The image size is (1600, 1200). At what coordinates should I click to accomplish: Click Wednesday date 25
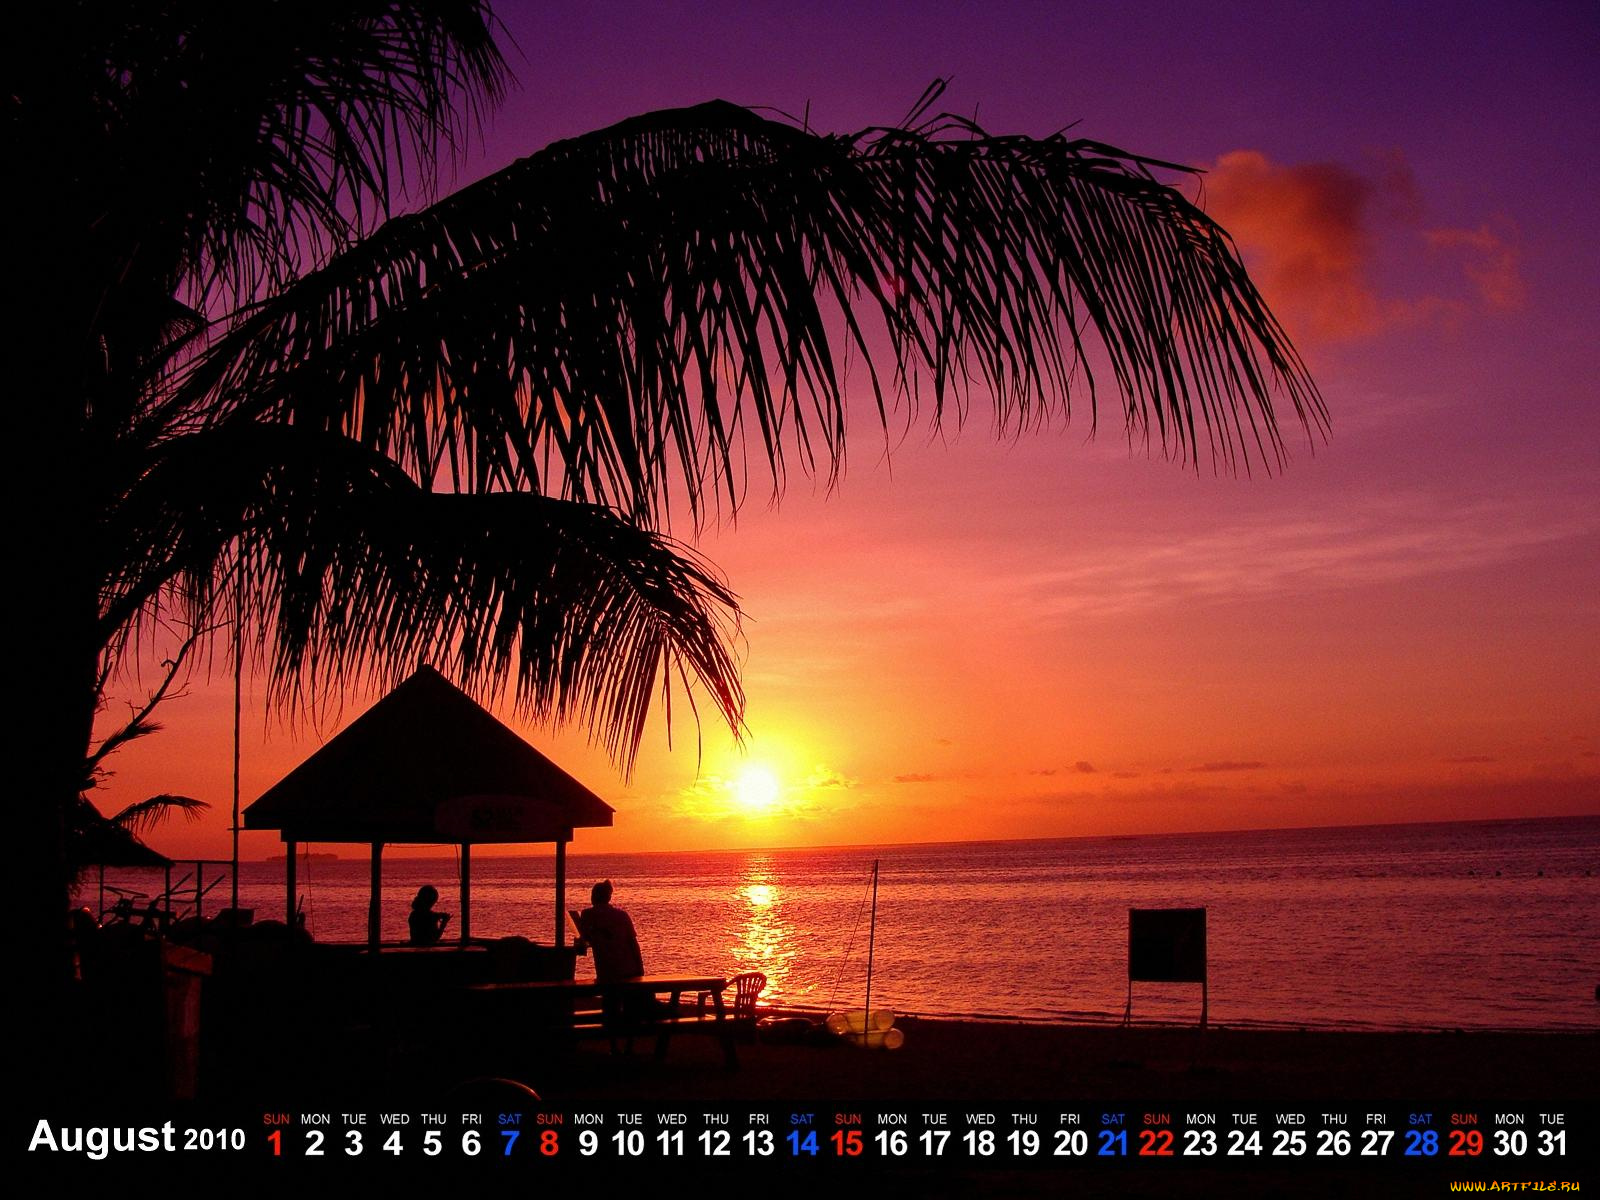[x=1289, y=1143]
